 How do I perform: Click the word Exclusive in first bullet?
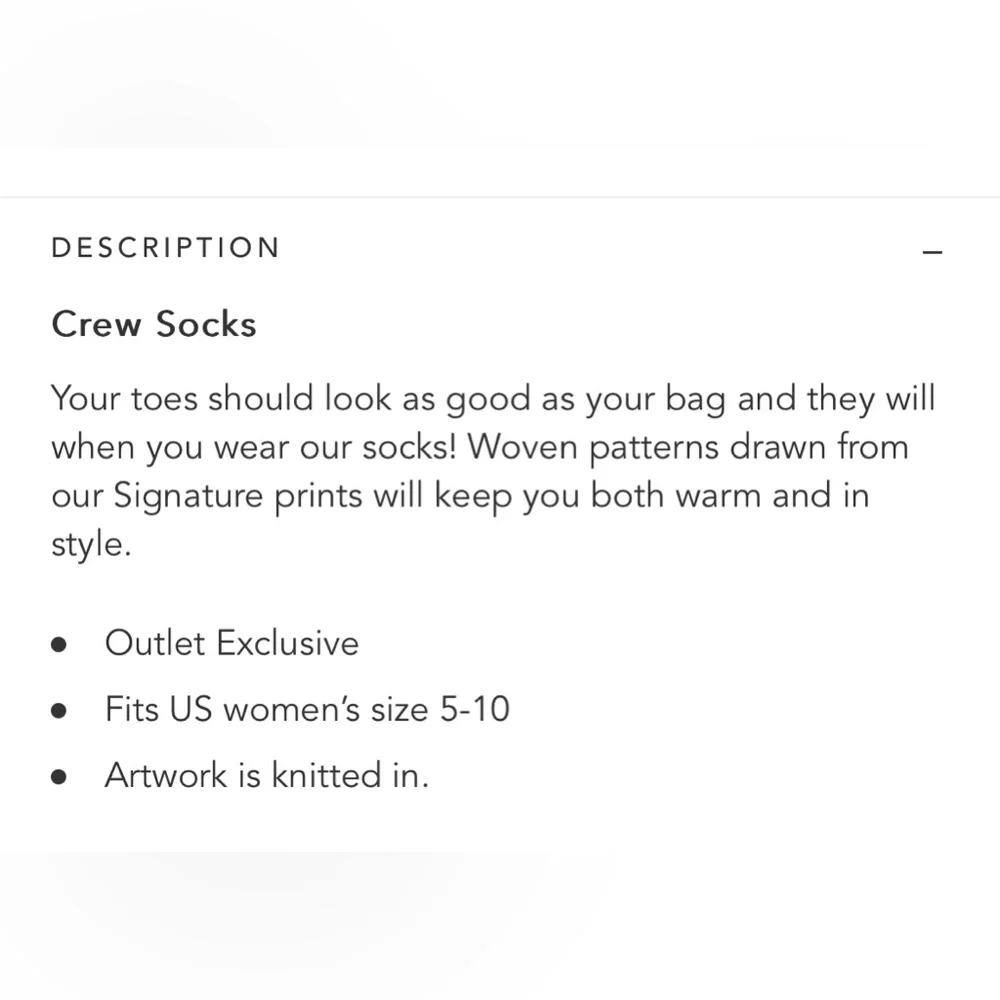point(288,643)
